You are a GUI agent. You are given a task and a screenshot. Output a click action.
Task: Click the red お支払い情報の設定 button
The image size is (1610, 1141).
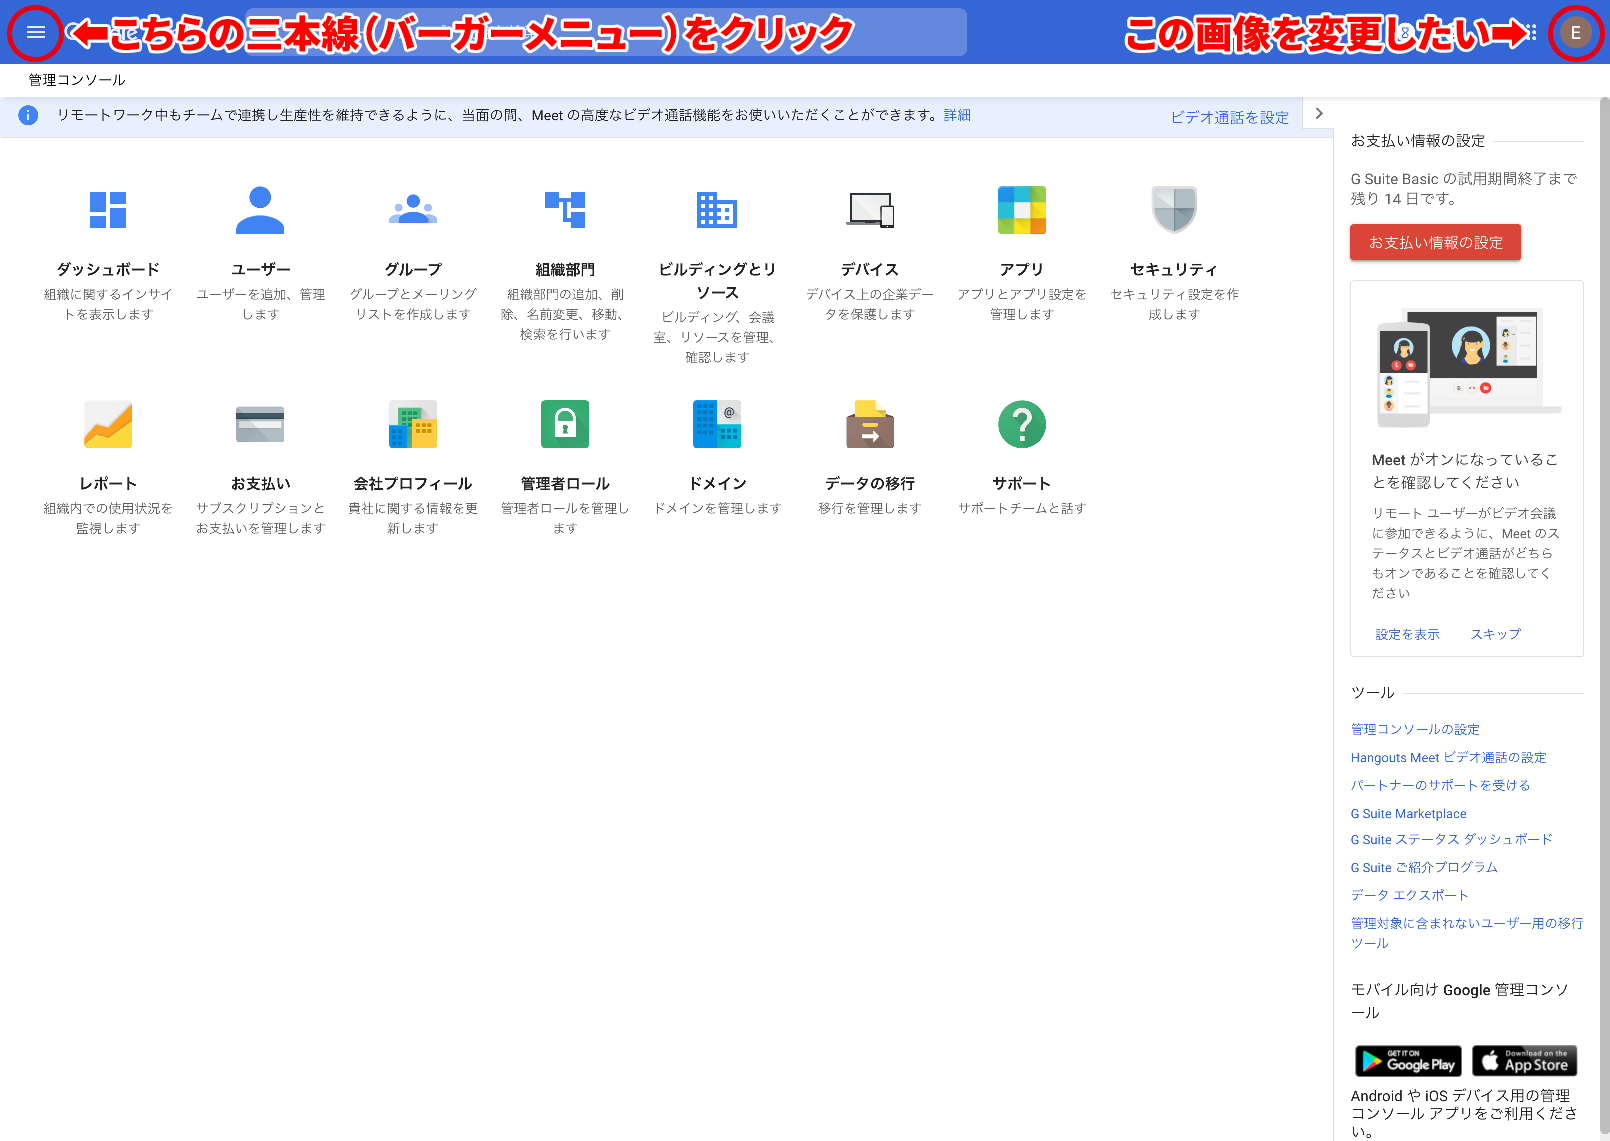click(x=1435, y=242)
